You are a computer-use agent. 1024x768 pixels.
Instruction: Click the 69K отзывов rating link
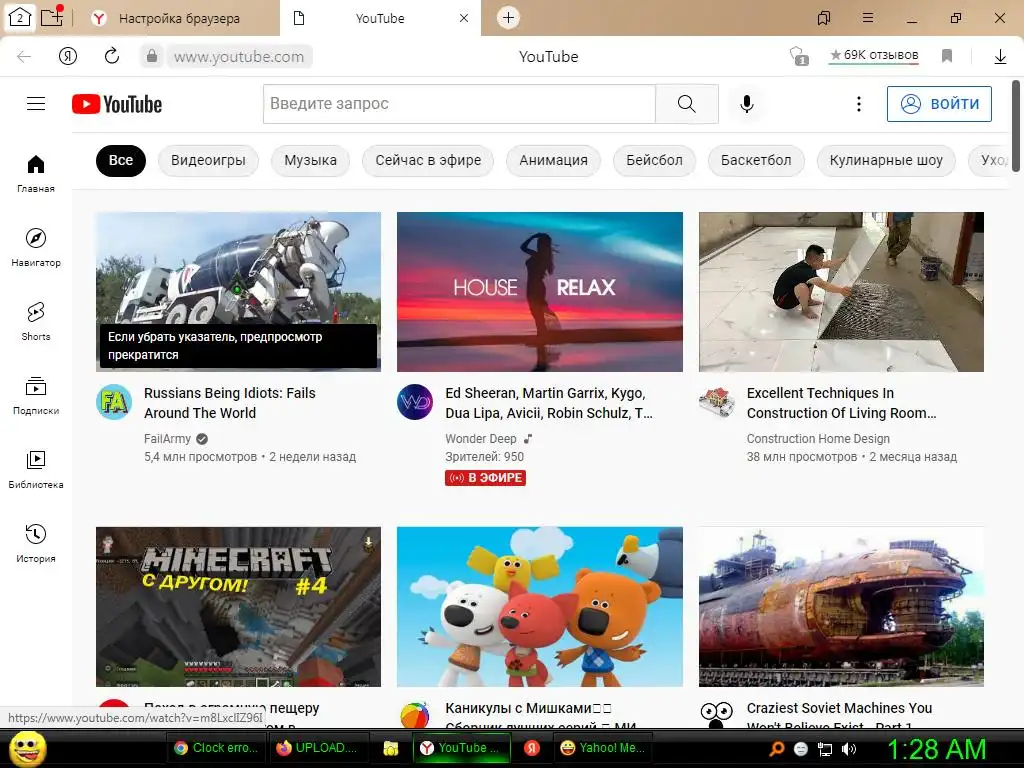point(874,56)
